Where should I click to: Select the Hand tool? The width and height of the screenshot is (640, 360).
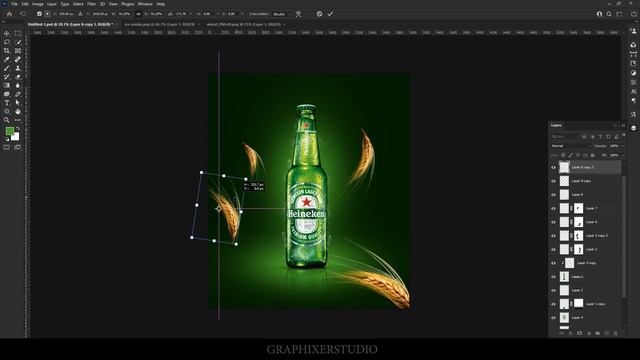coord(18,111)
